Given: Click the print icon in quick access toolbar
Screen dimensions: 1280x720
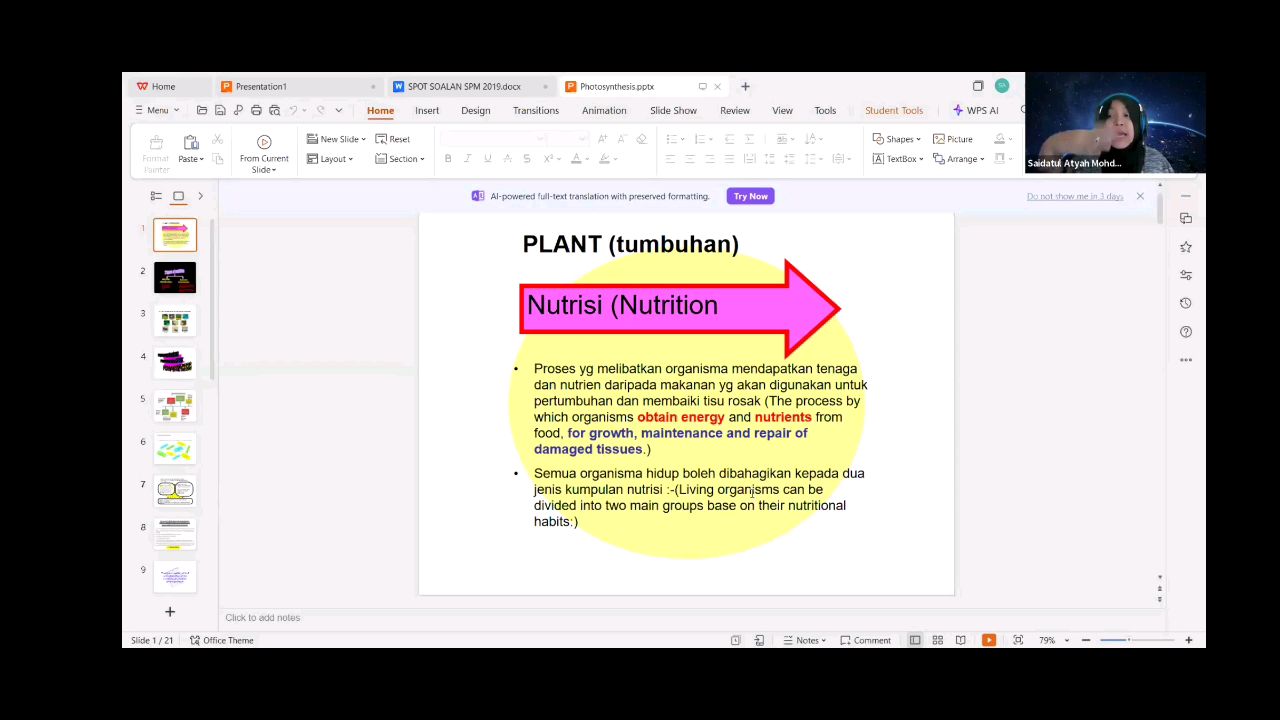Looking at the screenshot, I should (x=256, y=110).
